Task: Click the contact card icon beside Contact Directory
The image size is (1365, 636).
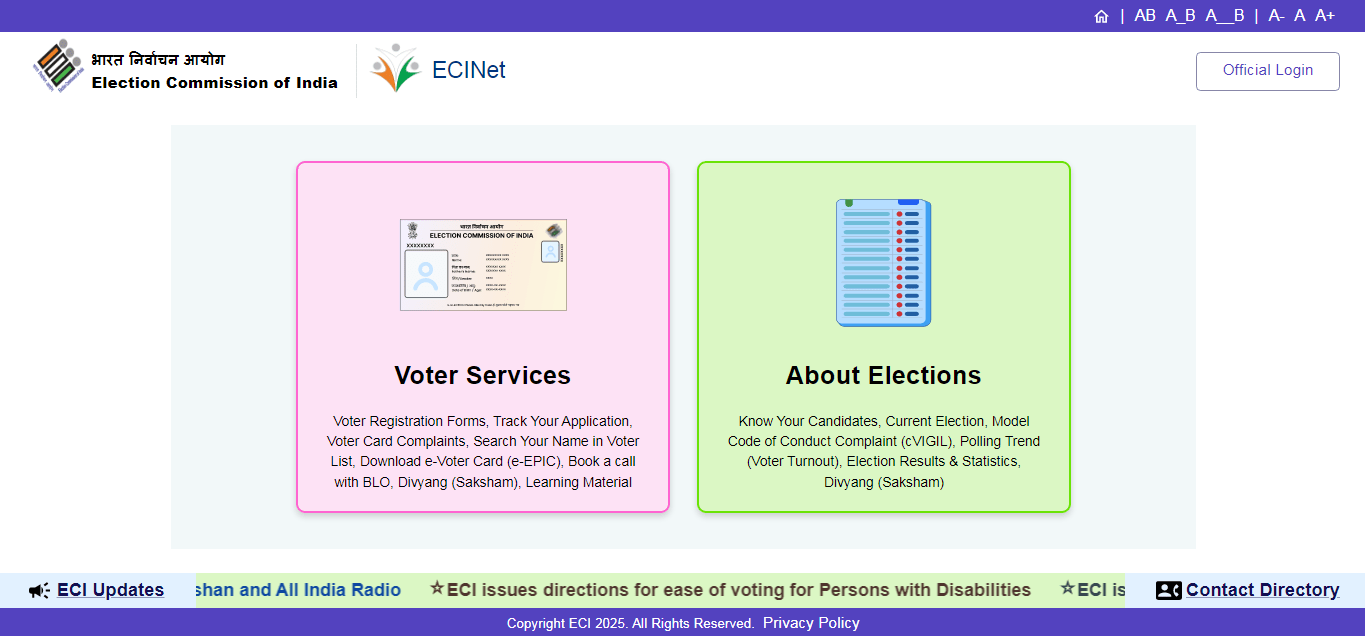Action: click(1168, 591)
